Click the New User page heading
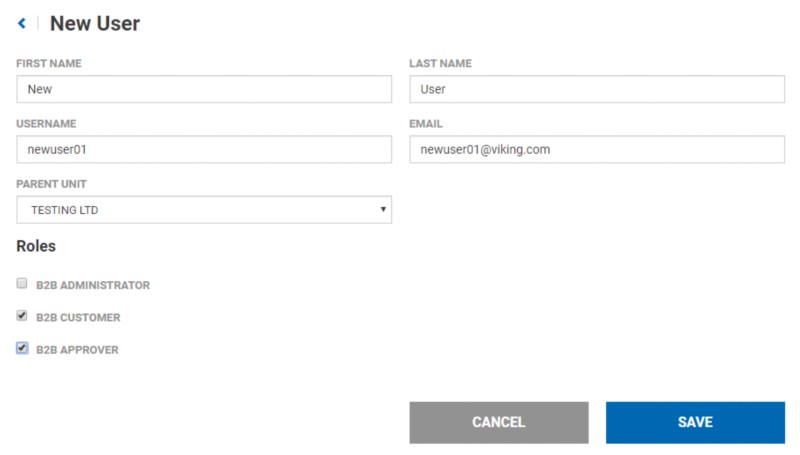The width and height of the screenshot is (800, 455). [x=95, y=23]
